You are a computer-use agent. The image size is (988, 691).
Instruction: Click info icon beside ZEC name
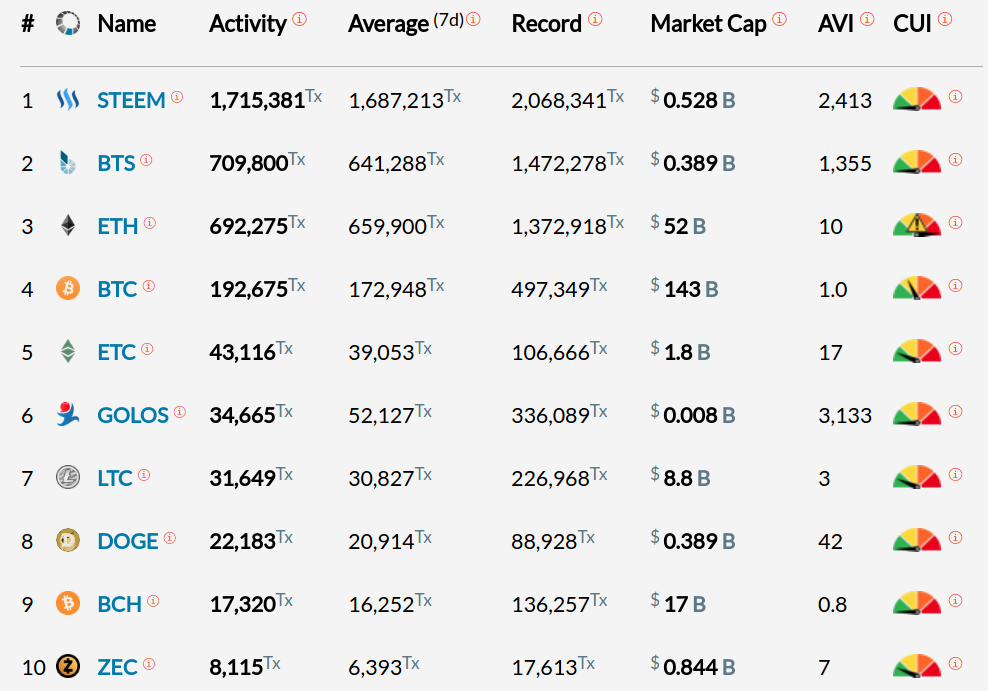[x=149, y=664]
